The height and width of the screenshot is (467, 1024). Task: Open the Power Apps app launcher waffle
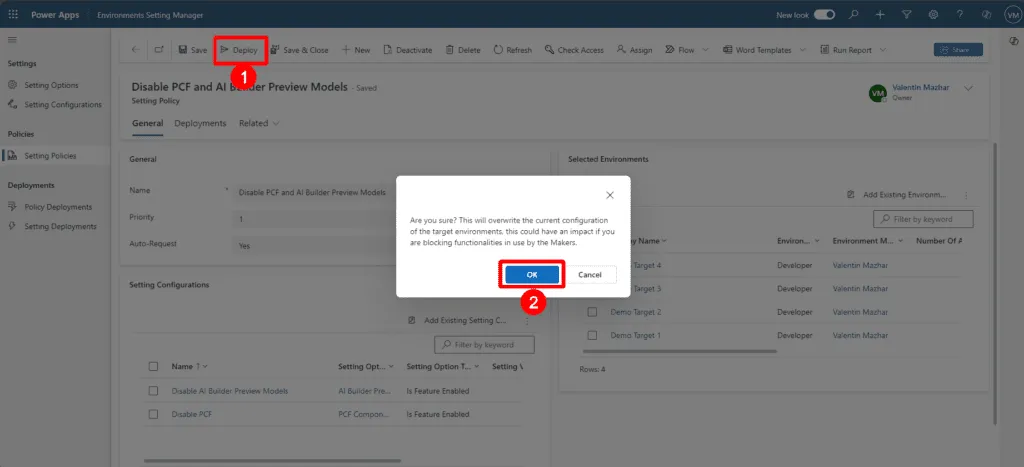click(x=13, y=14)
